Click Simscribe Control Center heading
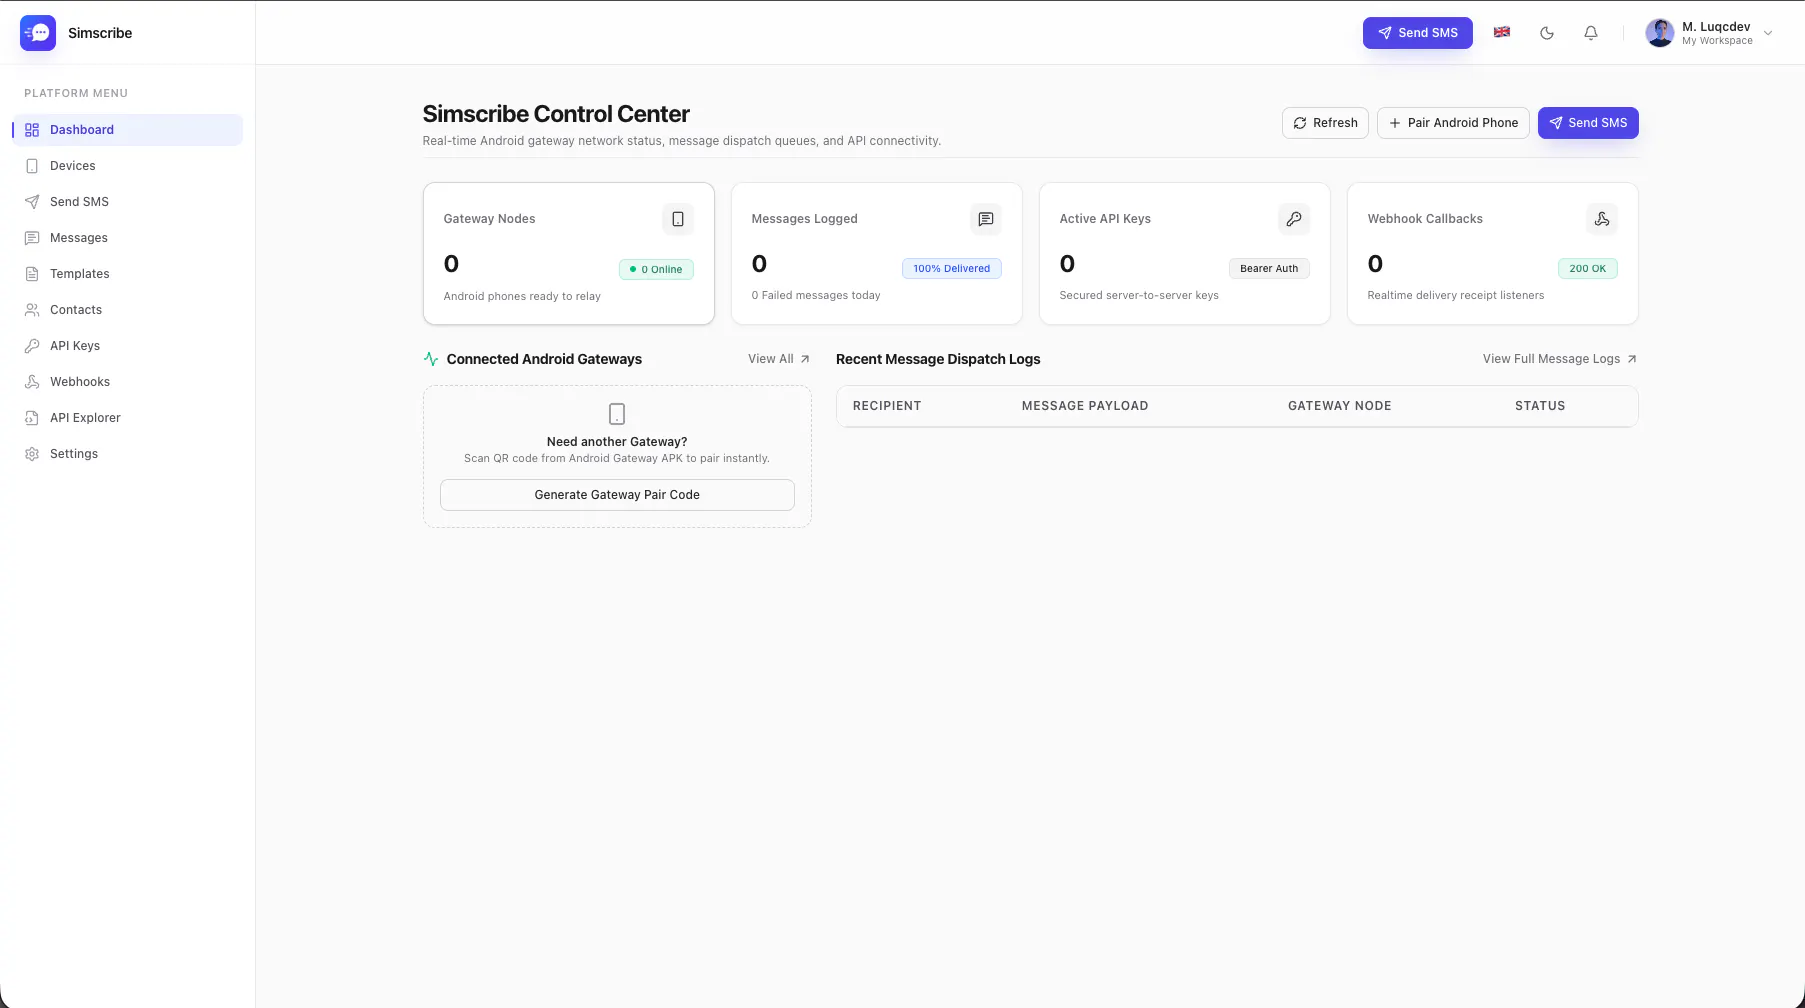 556,114
